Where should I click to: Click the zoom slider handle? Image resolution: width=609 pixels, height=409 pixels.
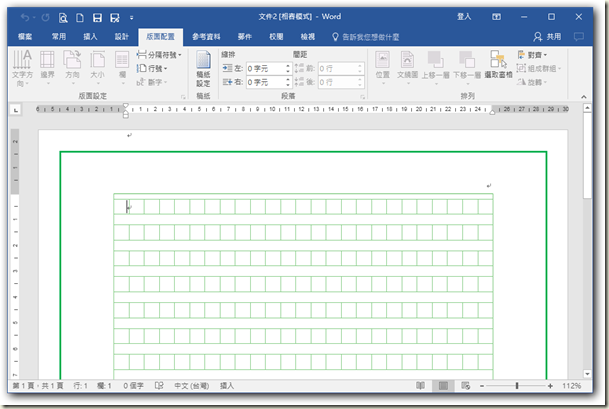coord(517,386)
